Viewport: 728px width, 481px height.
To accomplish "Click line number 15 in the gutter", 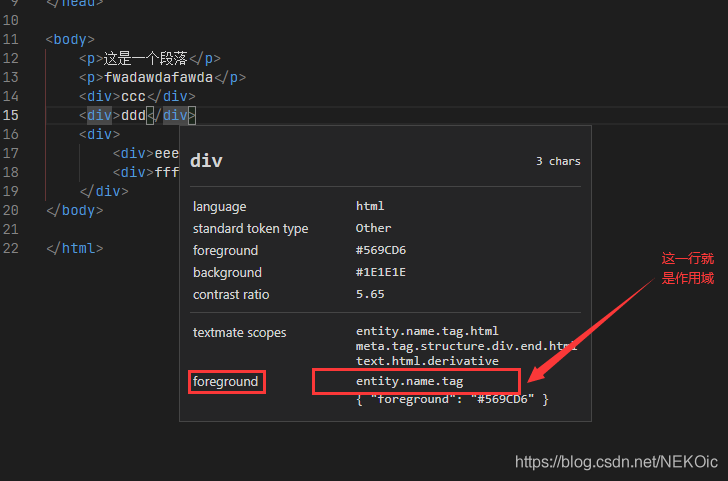I will pyautogui.click(x=11, y=115).
